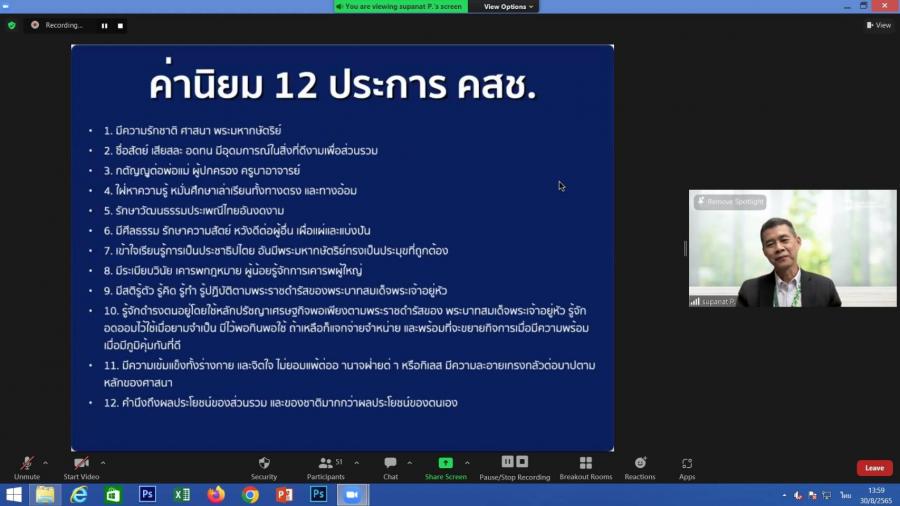
Task: Stop recording using the top-left stop button
Action: tap(120, 25)
